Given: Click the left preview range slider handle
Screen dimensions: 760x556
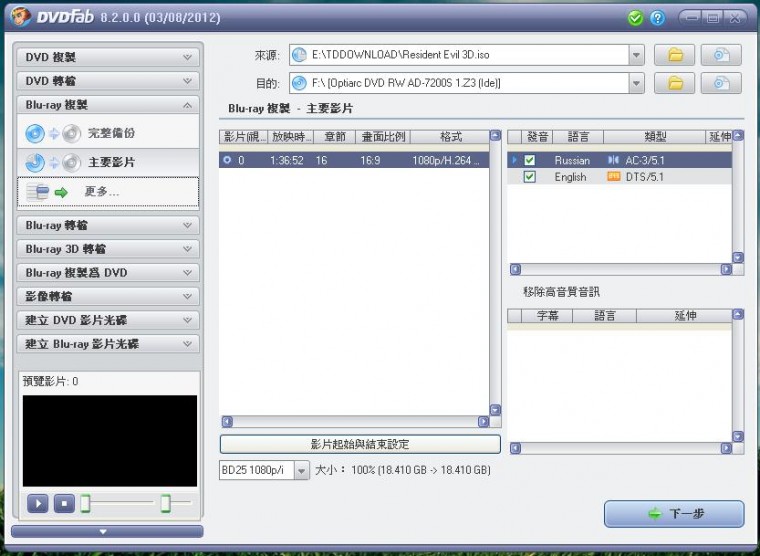Looking at the screenshot, I should (85, 503).
